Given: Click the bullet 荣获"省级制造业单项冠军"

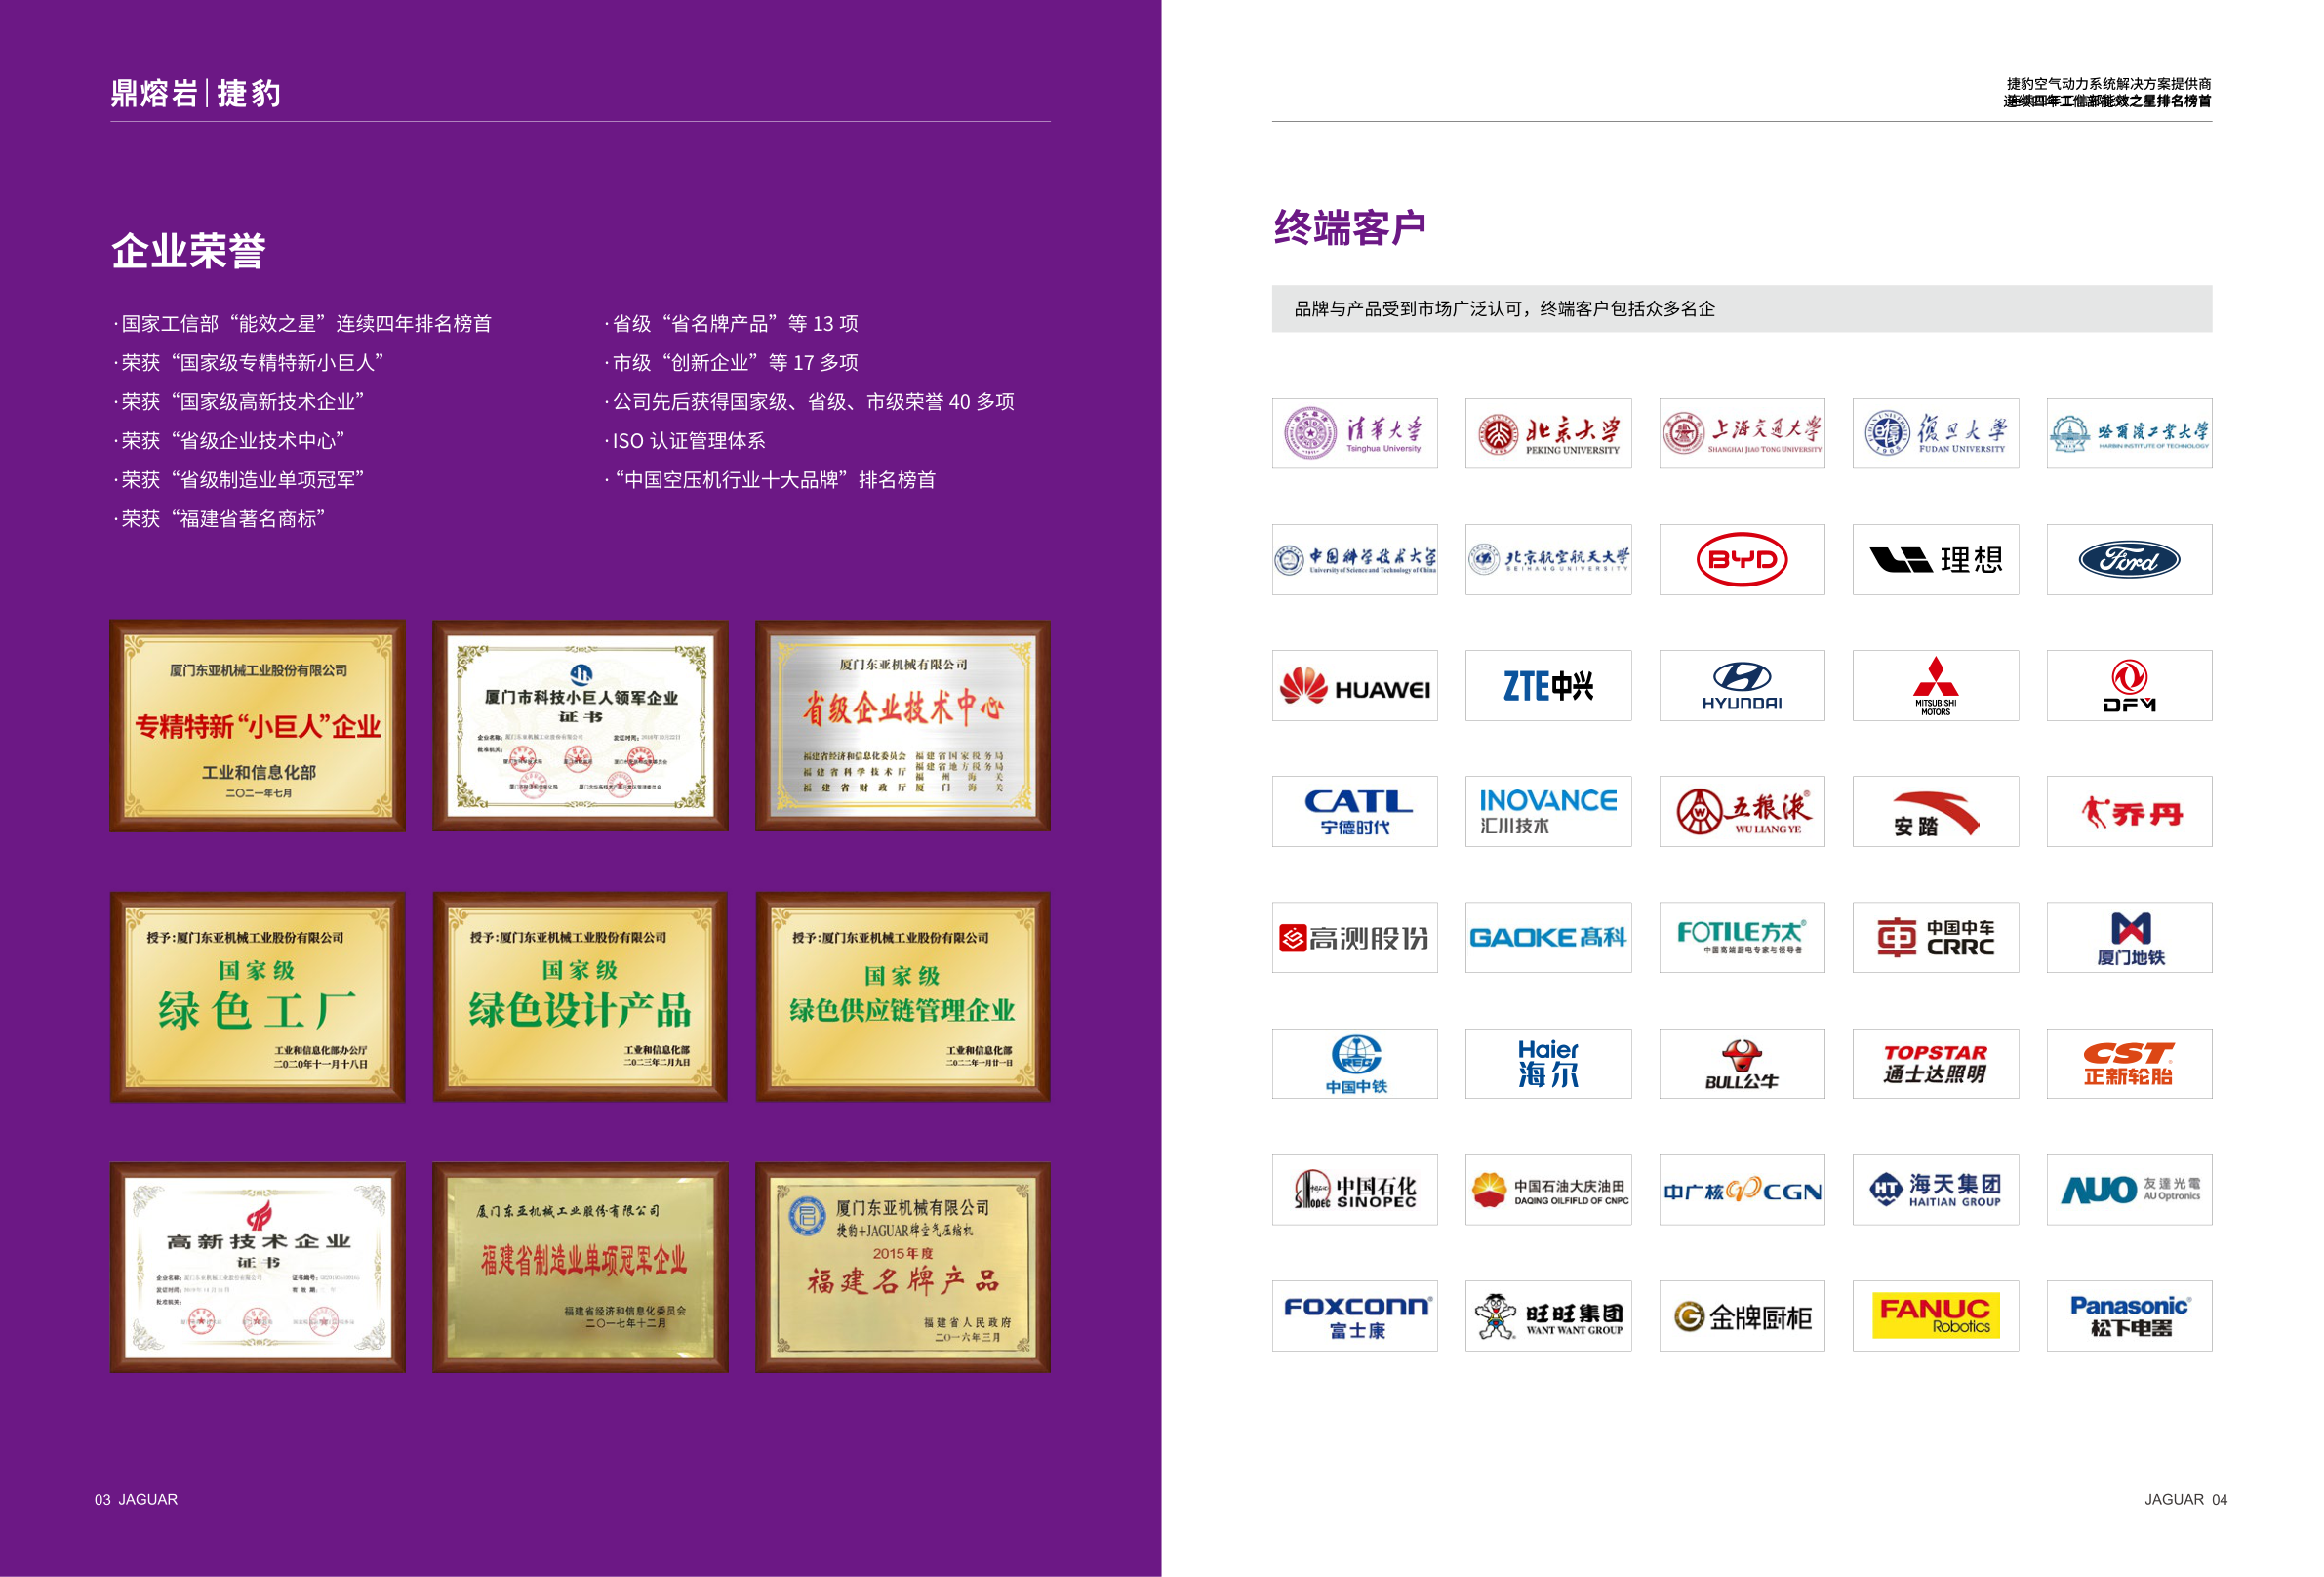Looking at the screenshot, I should pyautogui.click(x=238, y=479).
